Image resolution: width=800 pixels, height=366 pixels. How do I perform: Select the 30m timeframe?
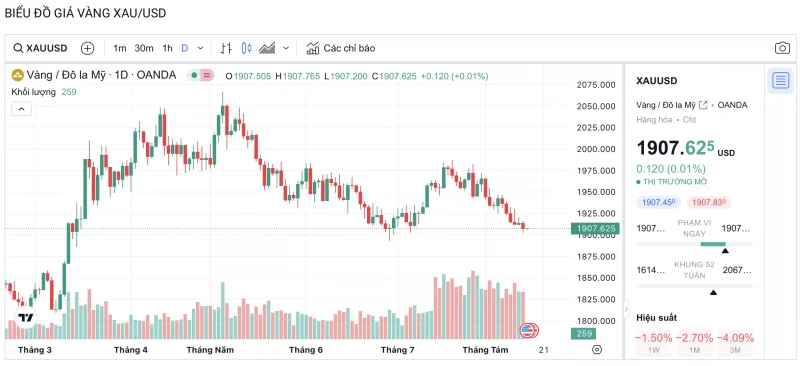click(144, 48)
